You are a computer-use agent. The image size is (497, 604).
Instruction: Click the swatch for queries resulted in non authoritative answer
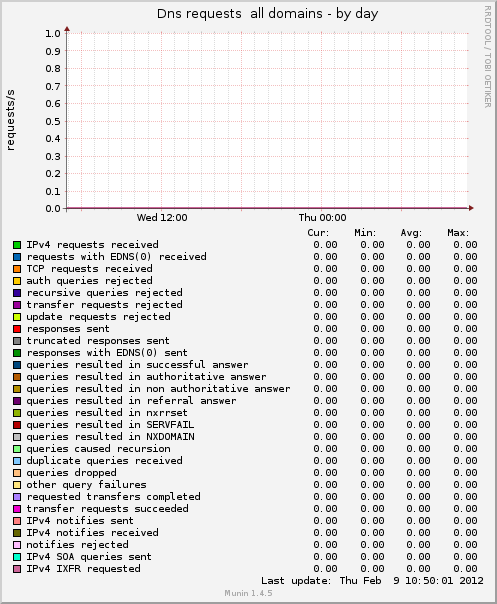[x=17, y=389]
